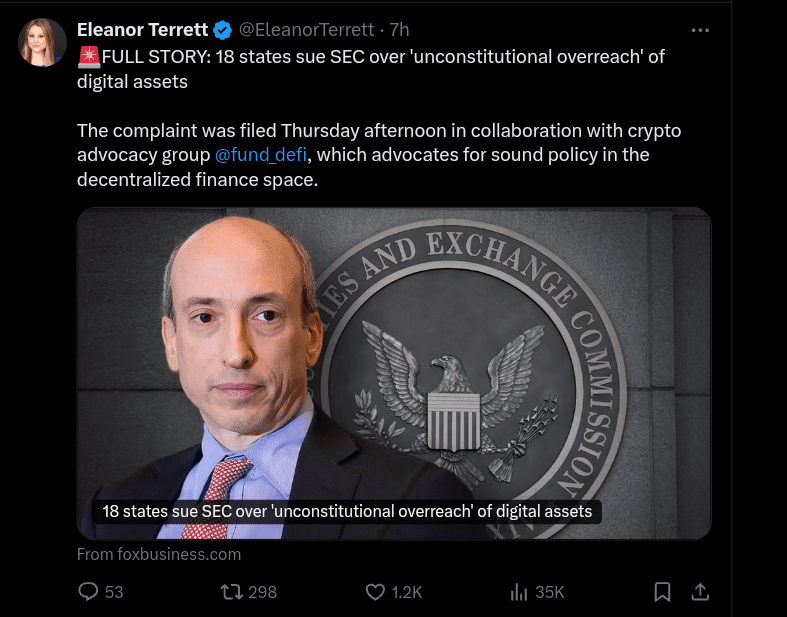Click the headline caption overlay on the image
787x617 pixels.
coord(347,511)
